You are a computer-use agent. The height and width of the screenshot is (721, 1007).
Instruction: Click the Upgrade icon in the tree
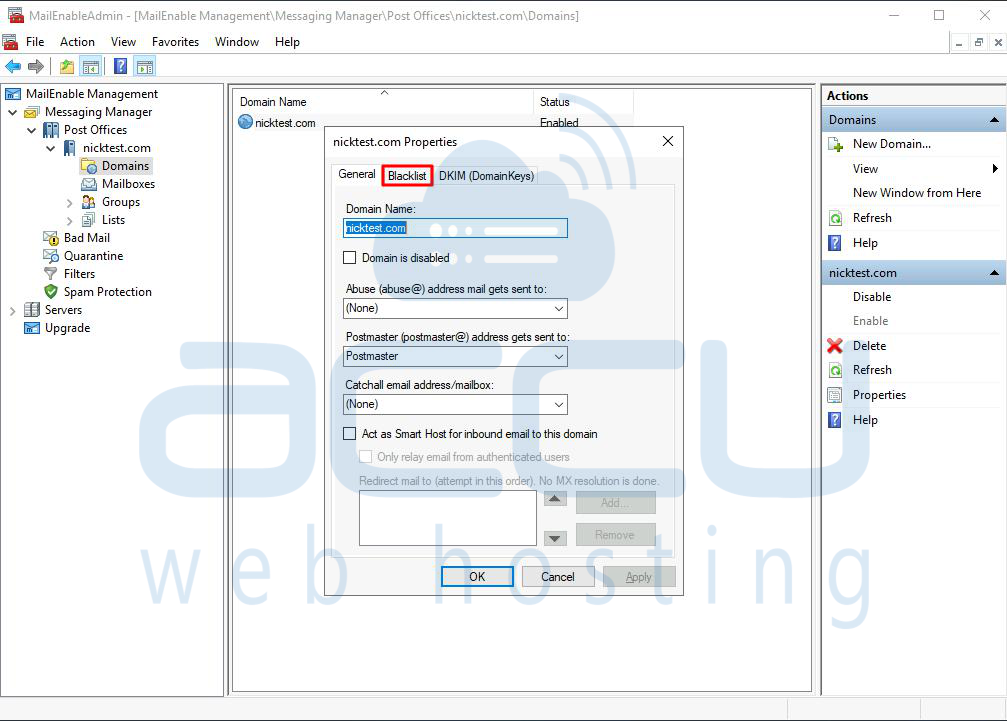click(x=32, y=328)
